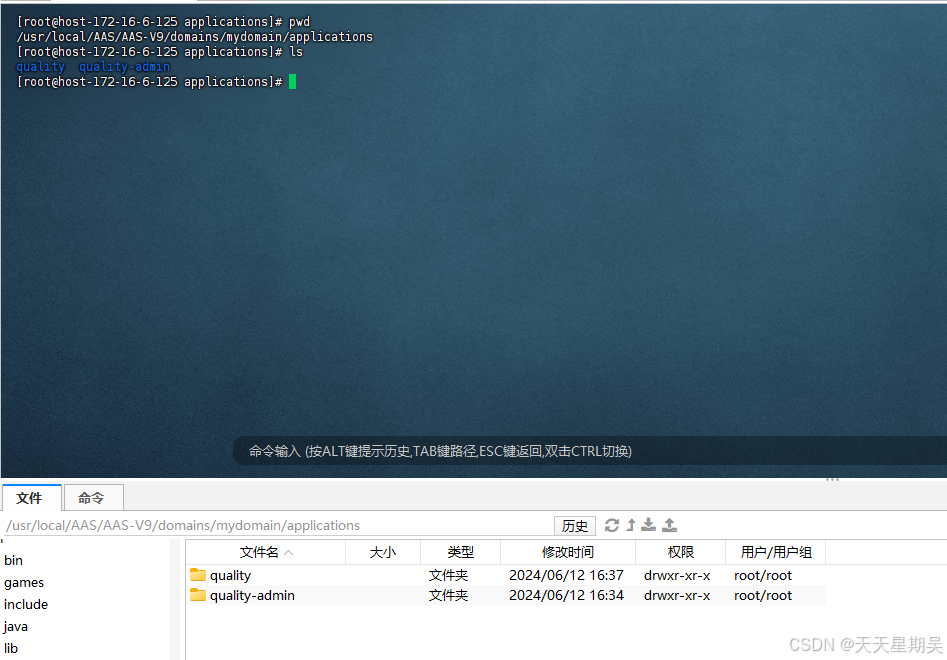The image size is (947, 660).
Task: Click the blue quality entry in terminal output
Action: pos(39,66)
